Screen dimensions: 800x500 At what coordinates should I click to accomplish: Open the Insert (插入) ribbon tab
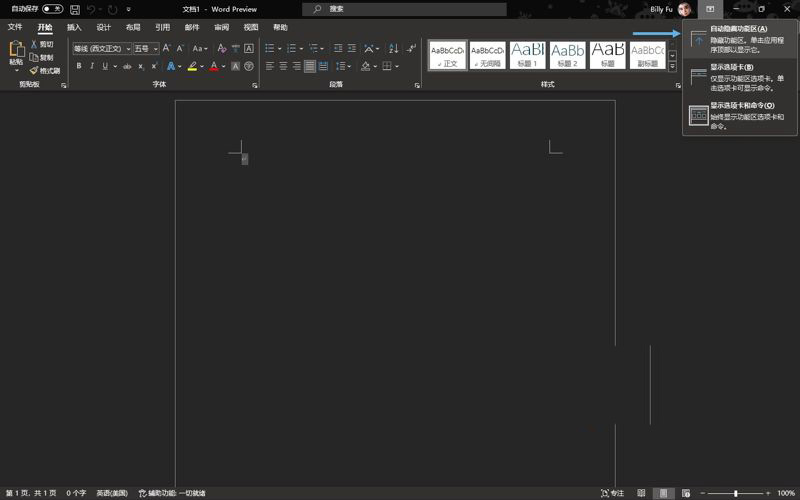(74, 27)
